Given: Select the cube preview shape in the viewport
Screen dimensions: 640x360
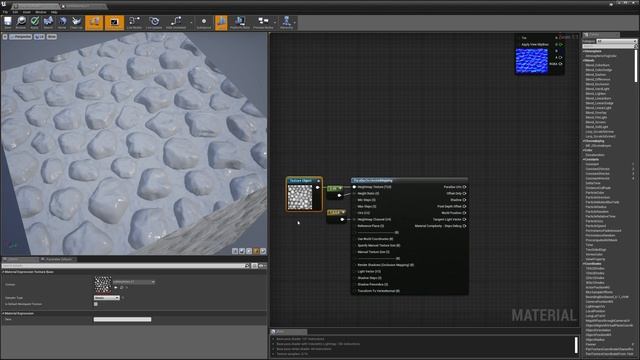Looking at the screenshot, I should click(256, 251).
